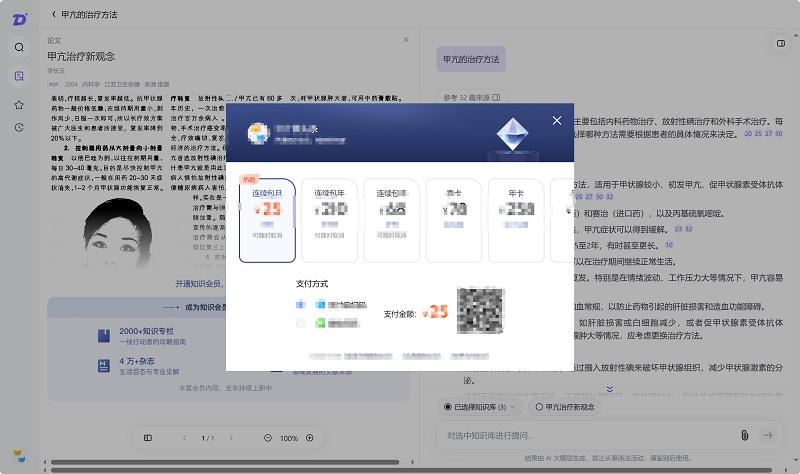800x474 pixels.
Task: Click the 对选中知识库进行提问 input field
Action: pyautogui.click(x=587, y=435)
